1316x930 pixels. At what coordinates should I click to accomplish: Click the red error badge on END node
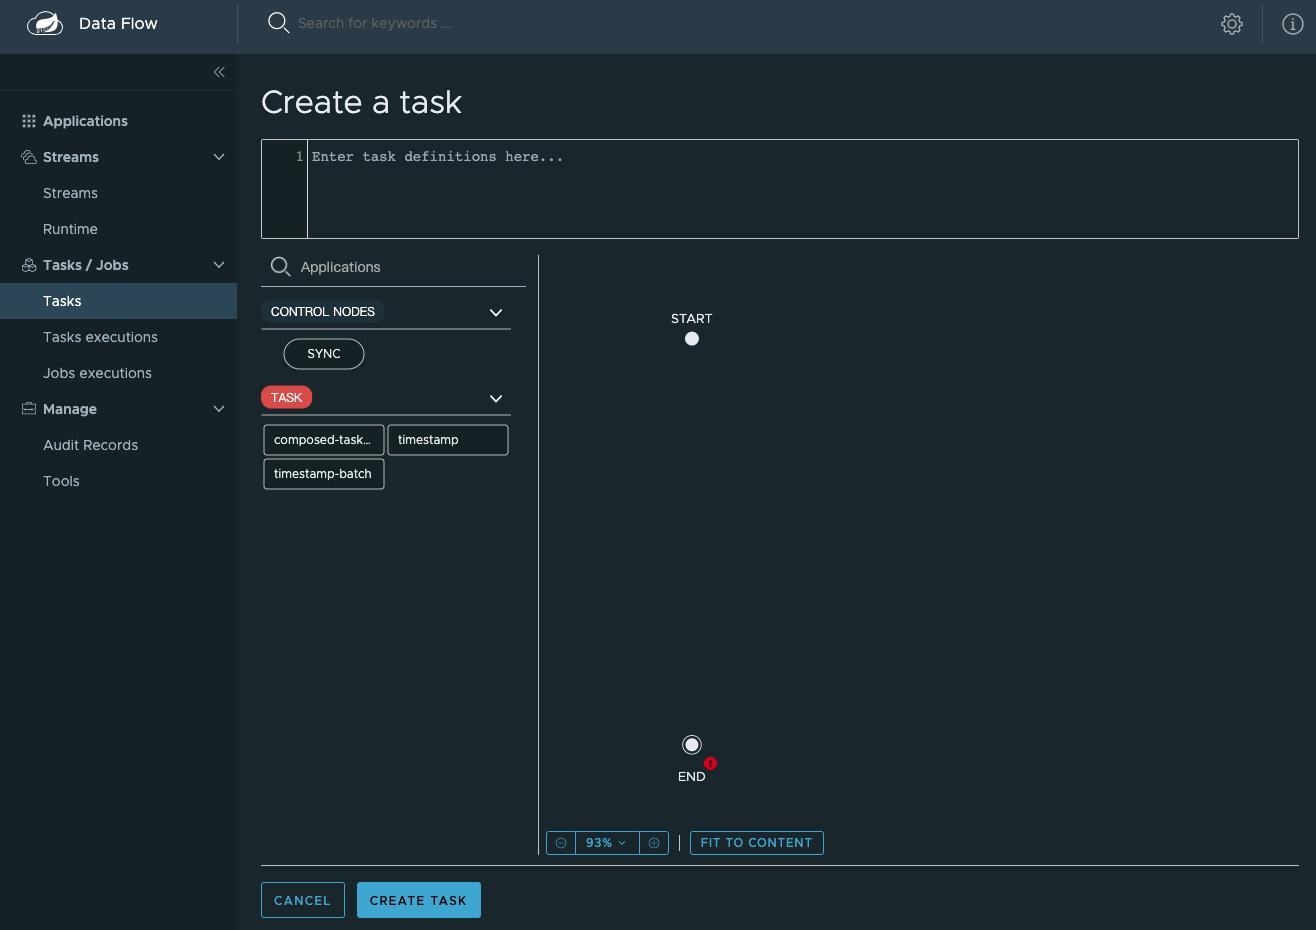710,763
